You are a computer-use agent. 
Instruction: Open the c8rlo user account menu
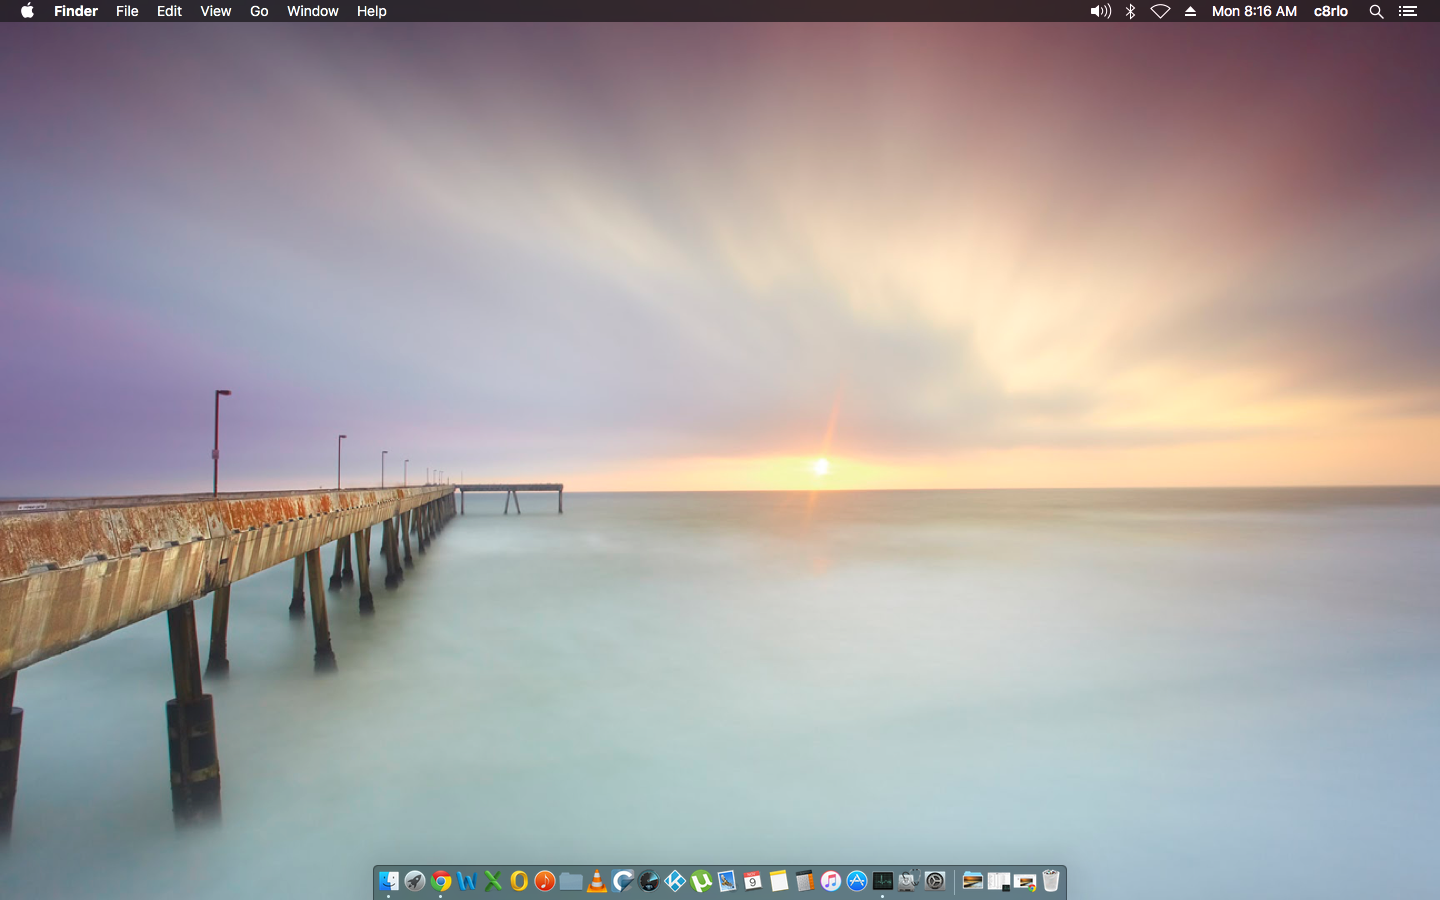click(1330, 11)
